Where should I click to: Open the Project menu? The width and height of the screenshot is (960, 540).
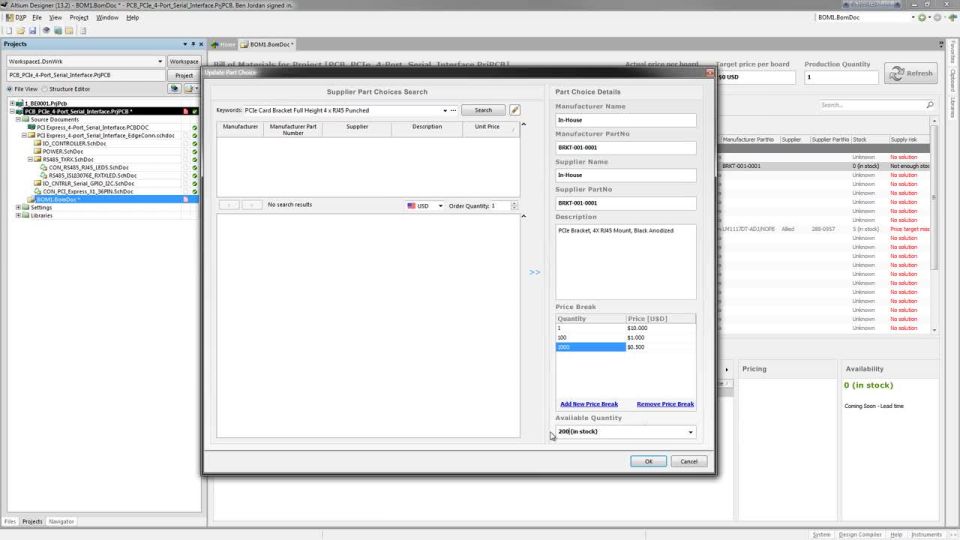click(x=79, y=18)
